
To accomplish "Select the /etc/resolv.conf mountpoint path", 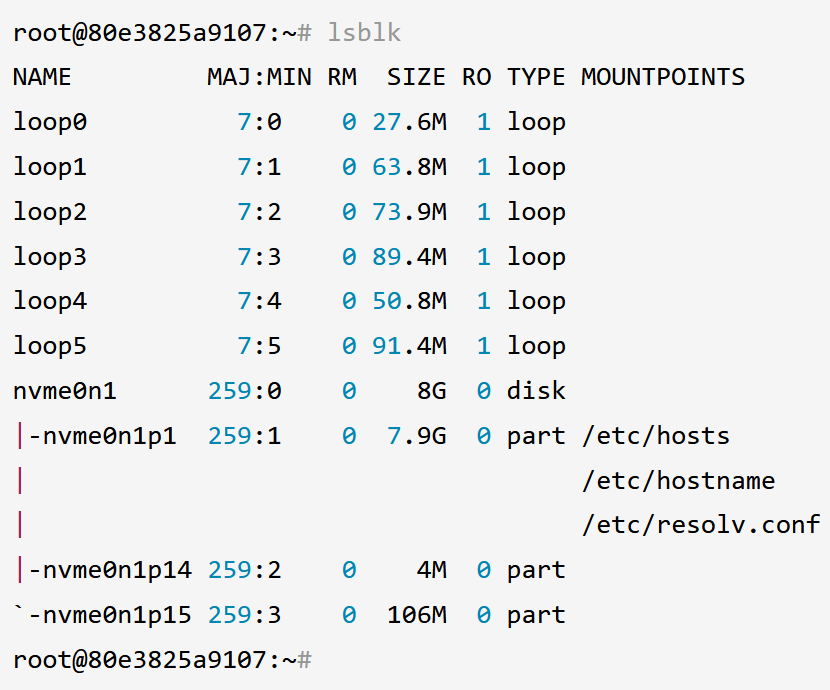I will pos(700,525).
